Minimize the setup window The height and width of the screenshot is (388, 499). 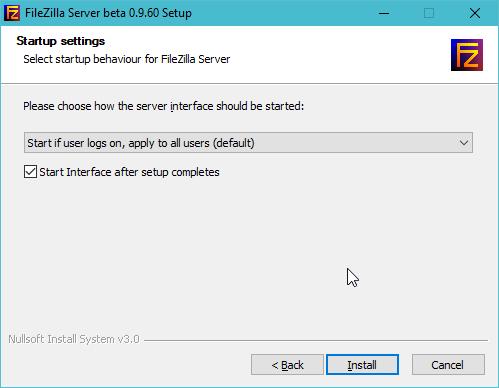(x=384, y=13)
